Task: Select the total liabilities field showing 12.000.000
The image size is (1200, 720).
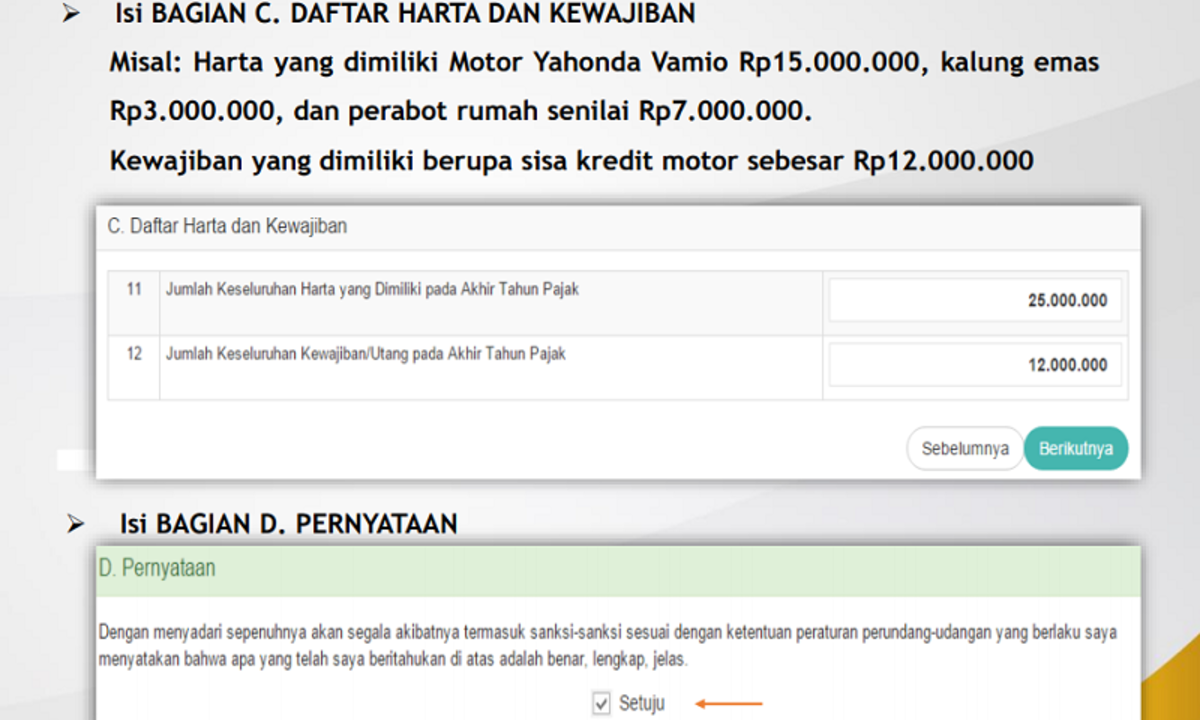Action: point(975,365)
